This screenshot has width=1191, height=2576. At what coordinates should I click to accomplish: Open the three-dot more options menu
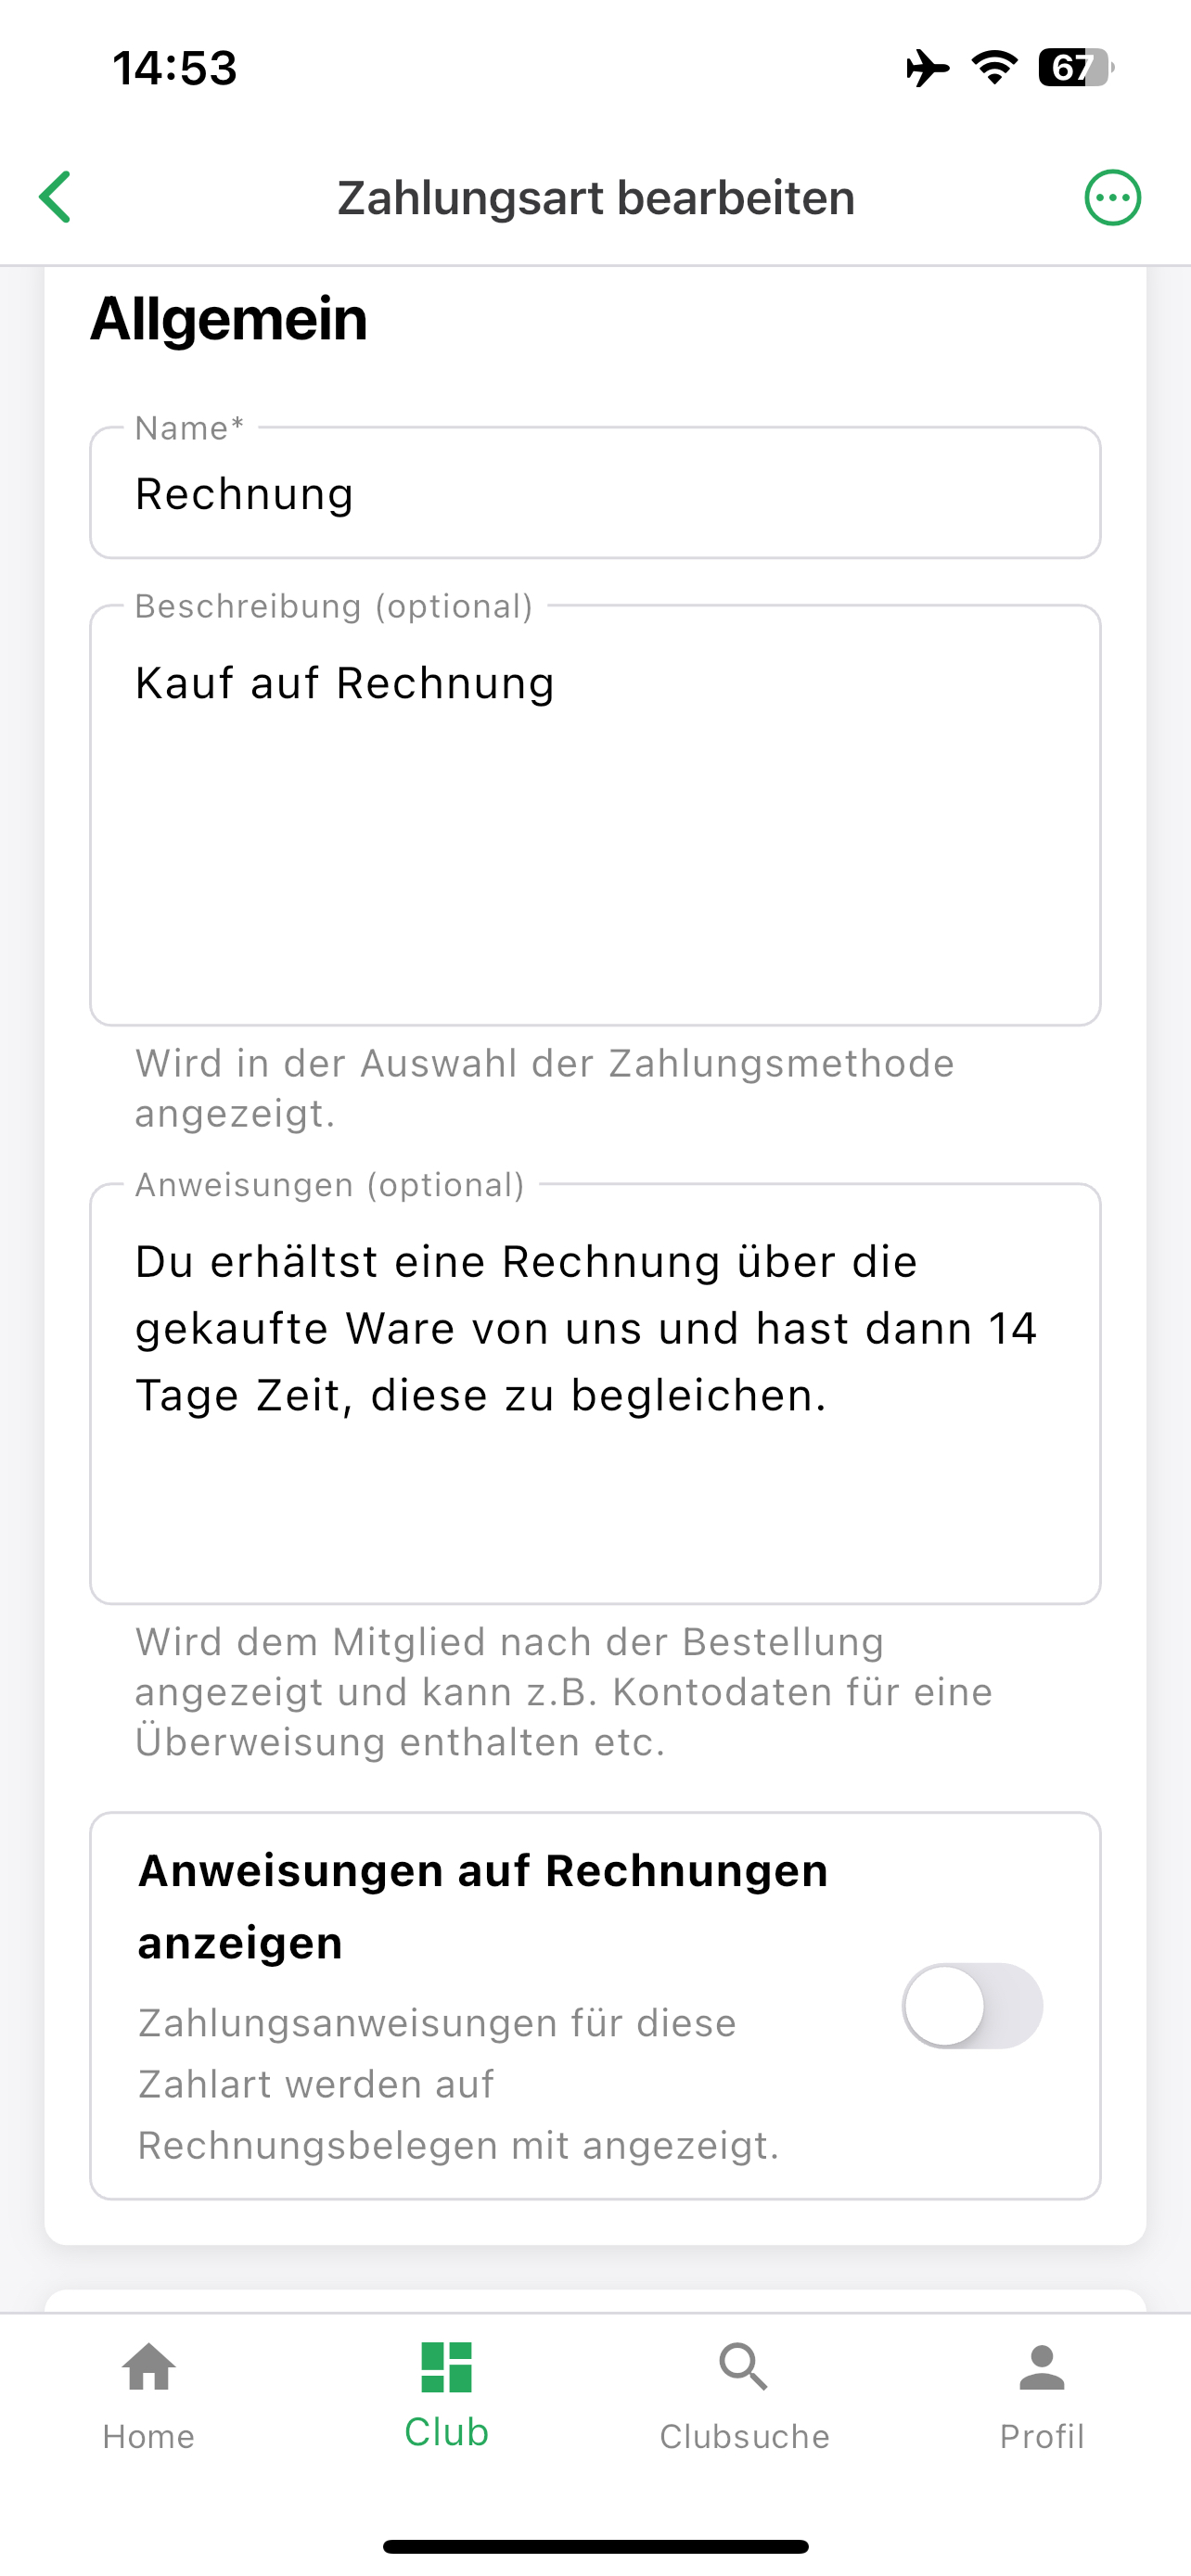pyautogui.click(x=1112, y=197)
